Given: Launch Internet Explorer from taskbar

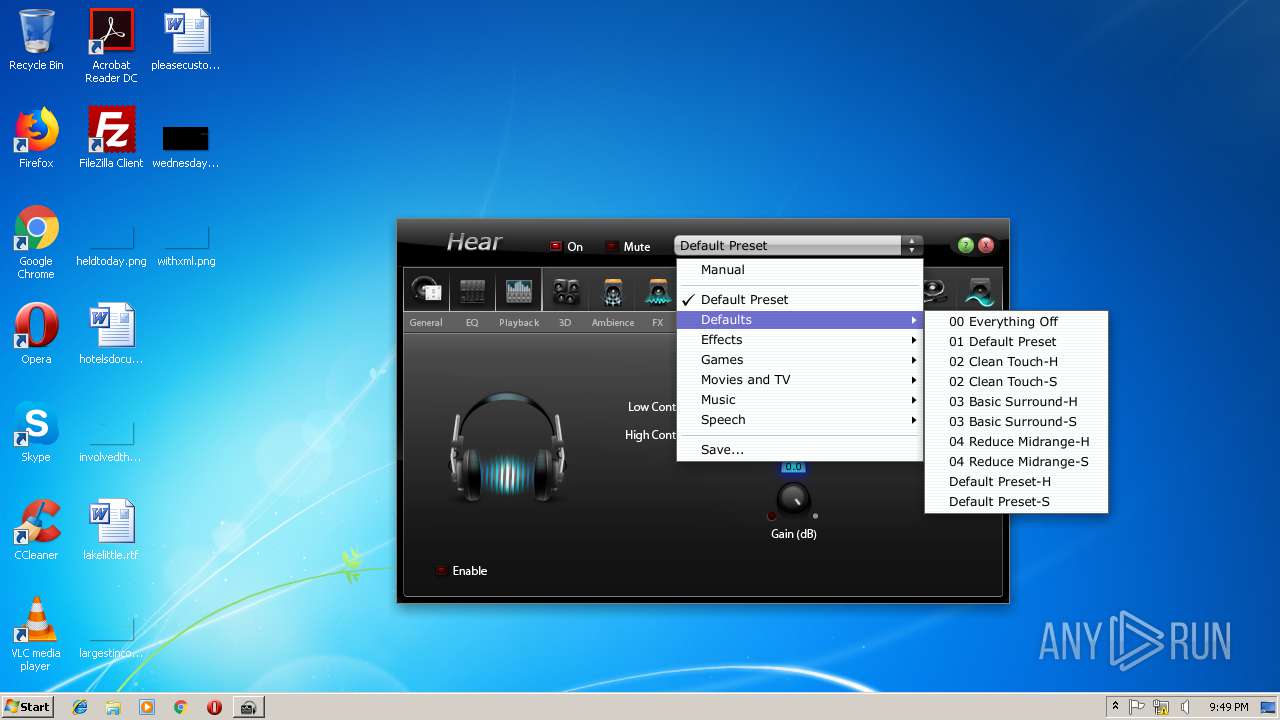Looking at the screenshot, I should 80,707.
